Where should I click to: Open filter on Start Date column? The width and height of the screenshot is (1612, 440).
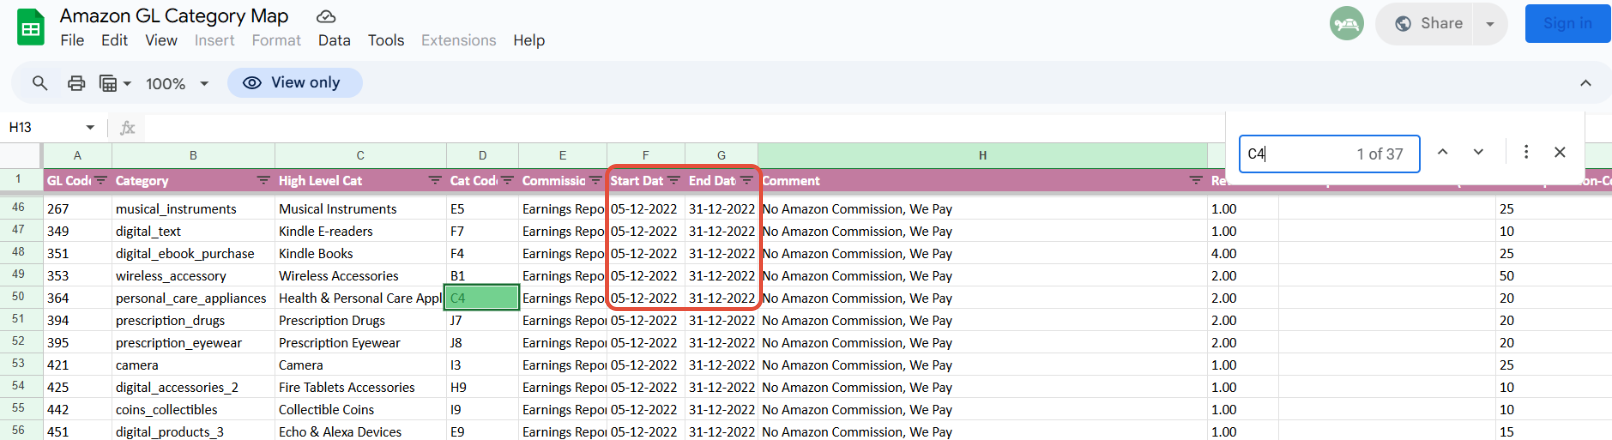[x=674, y=180]
